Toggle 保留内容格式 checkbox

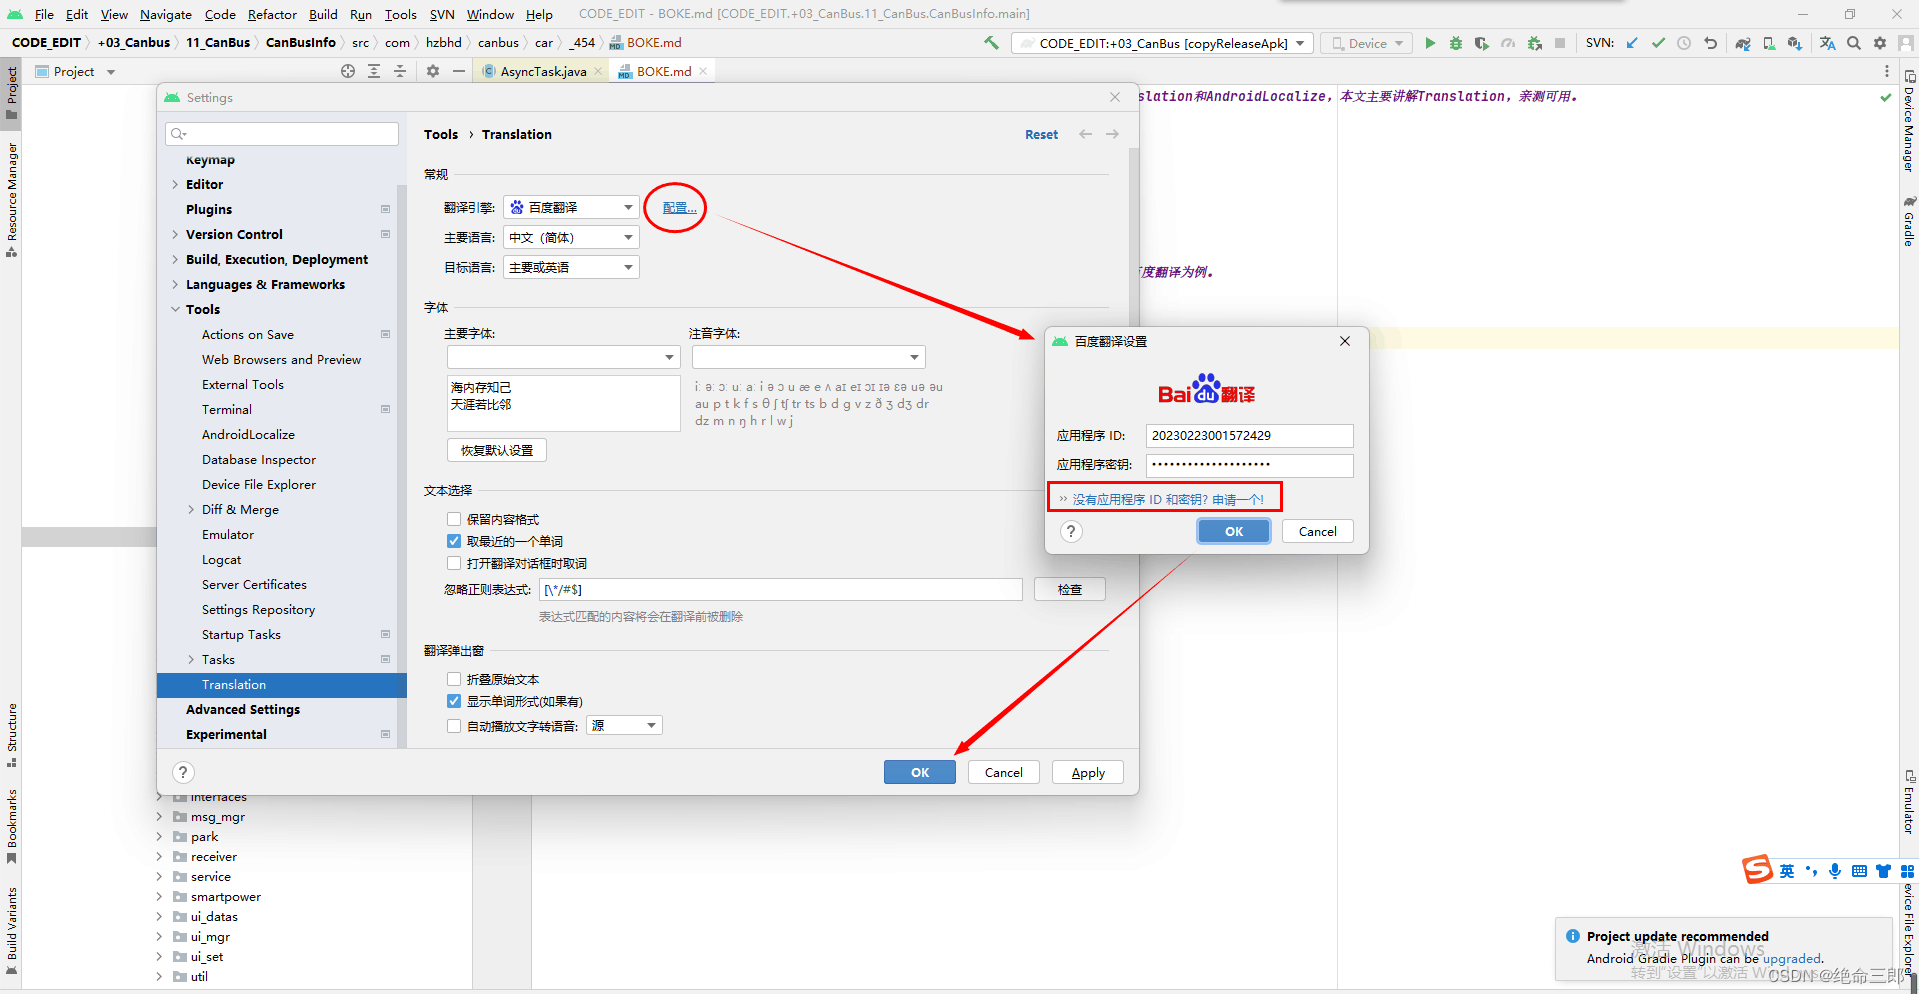coord(454,519)
